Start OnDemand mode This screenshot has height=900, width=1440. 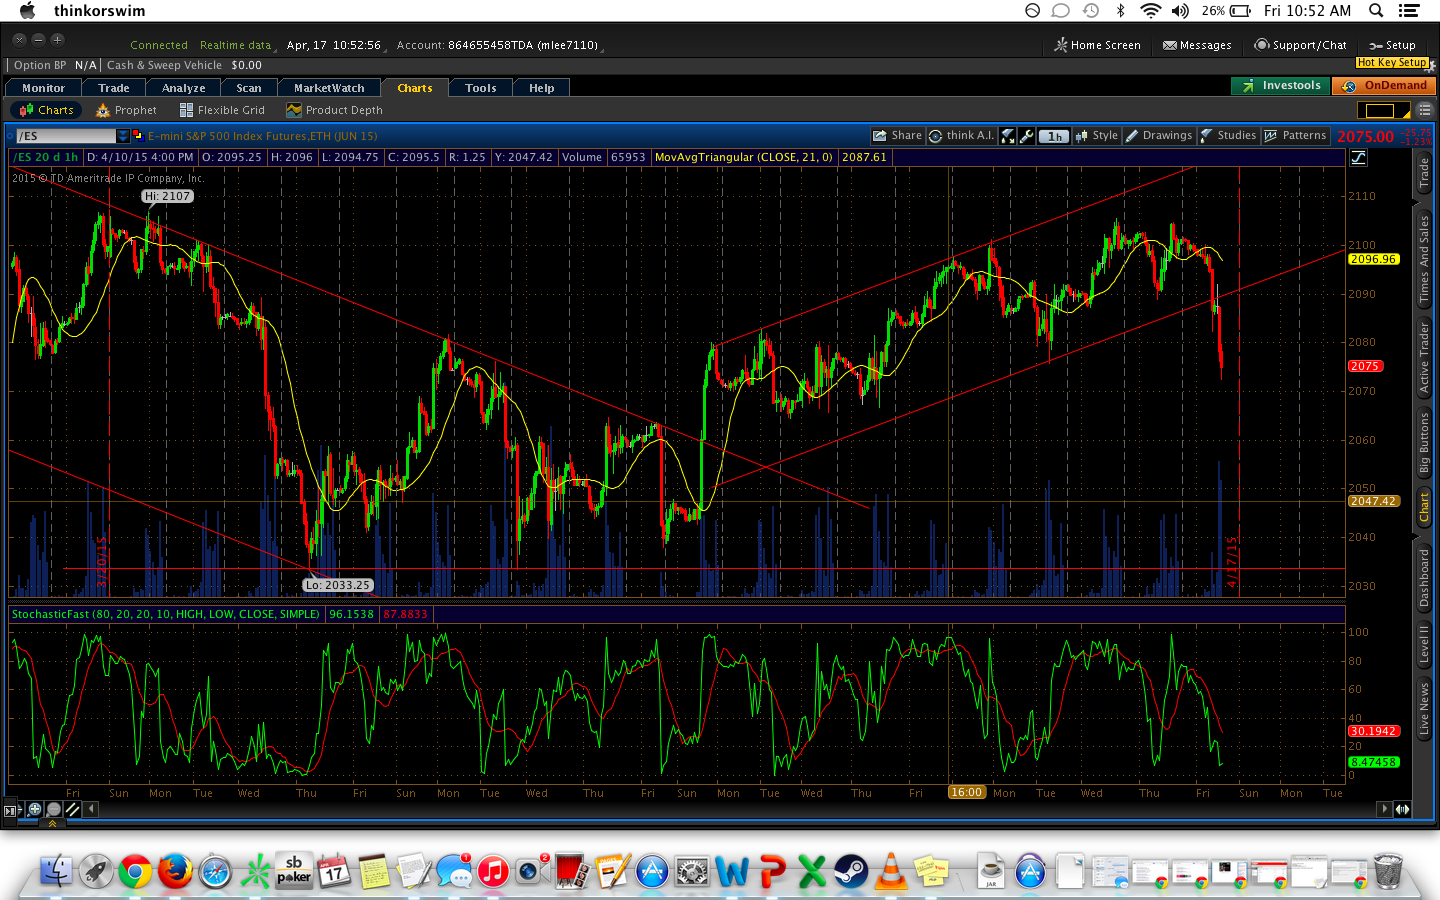(1385, 86)
